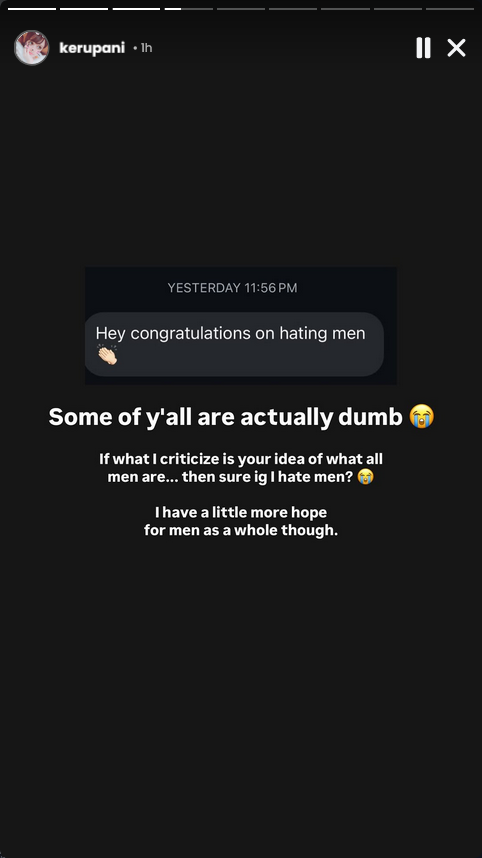
Task: Skip to the sixth story progress segment
Action: [293, 9]
